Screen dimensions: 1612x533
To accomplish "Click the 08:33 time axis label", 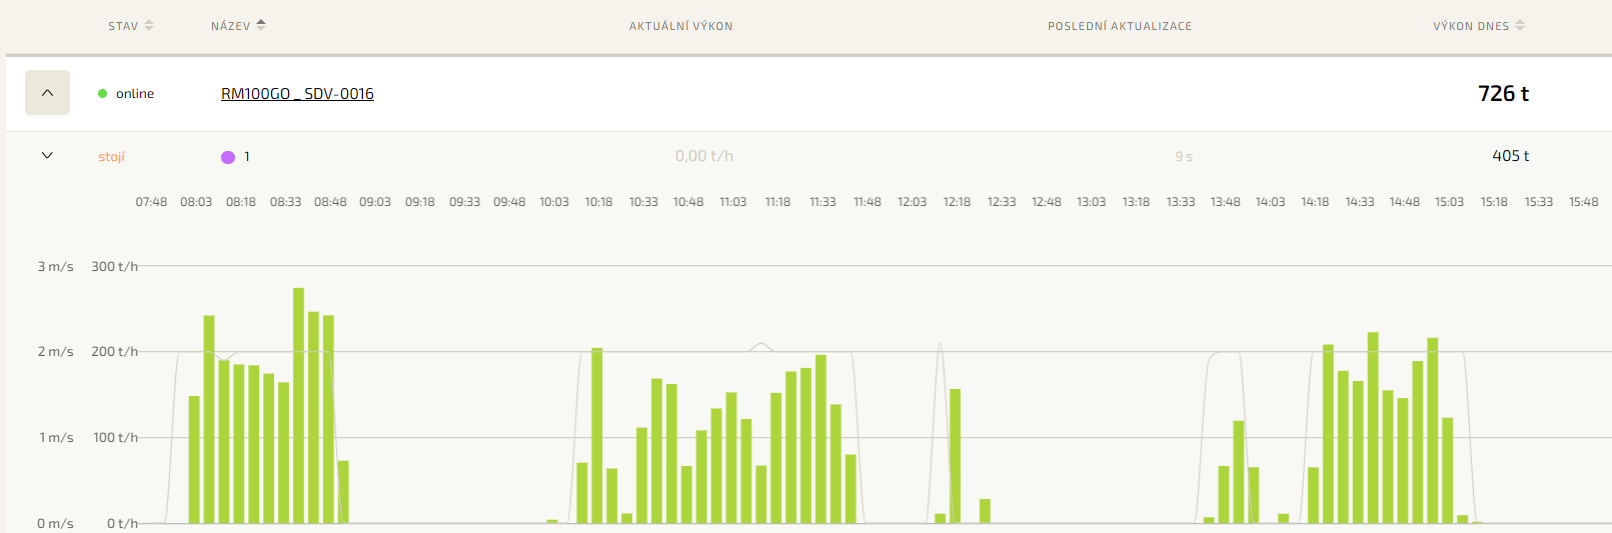I will click(286, 202).
